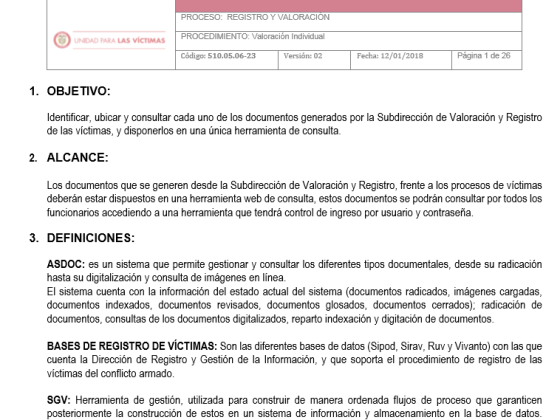Click the red header banner bar

pyautogui.click(x=349, y=6)
